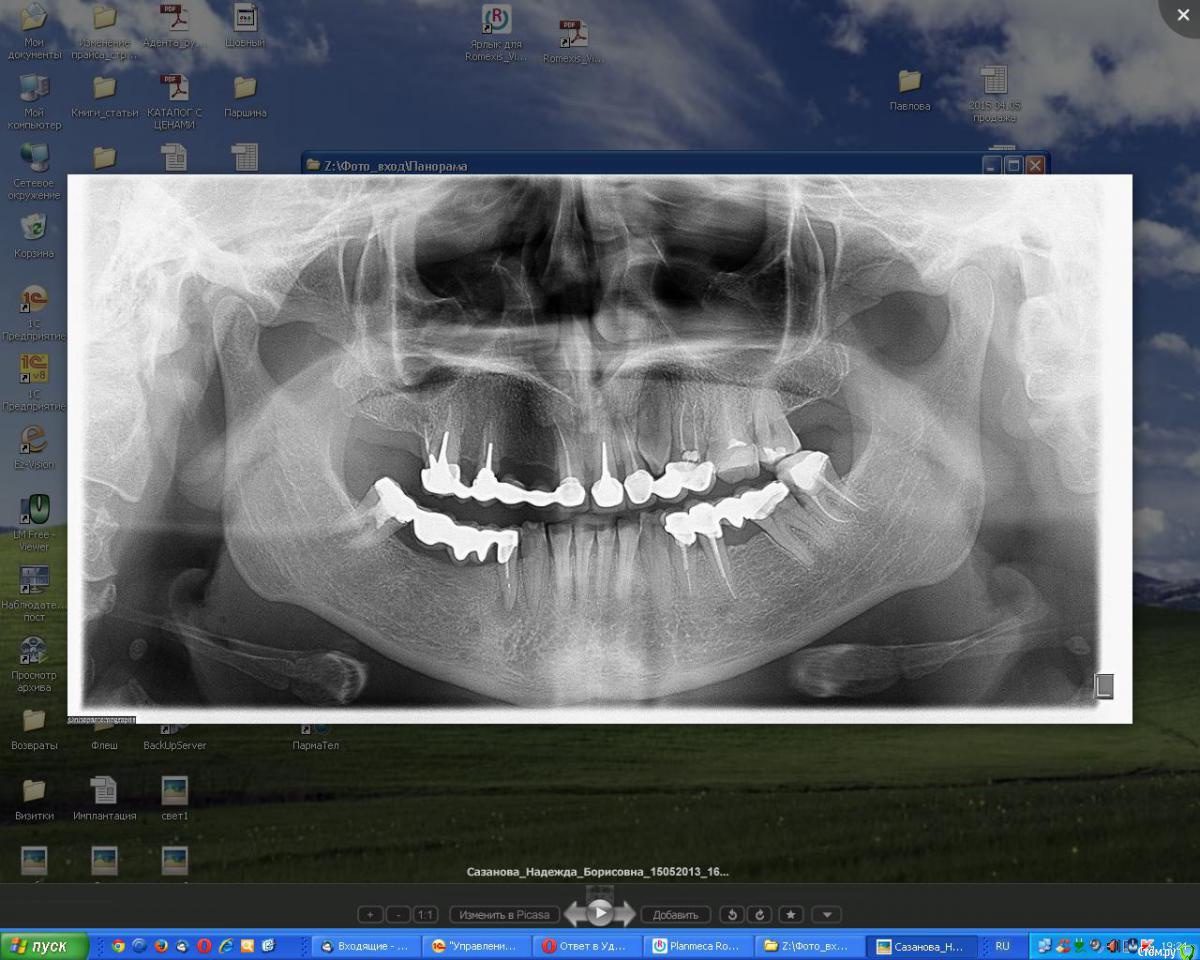Rotate image clockwise

point(759,914)
